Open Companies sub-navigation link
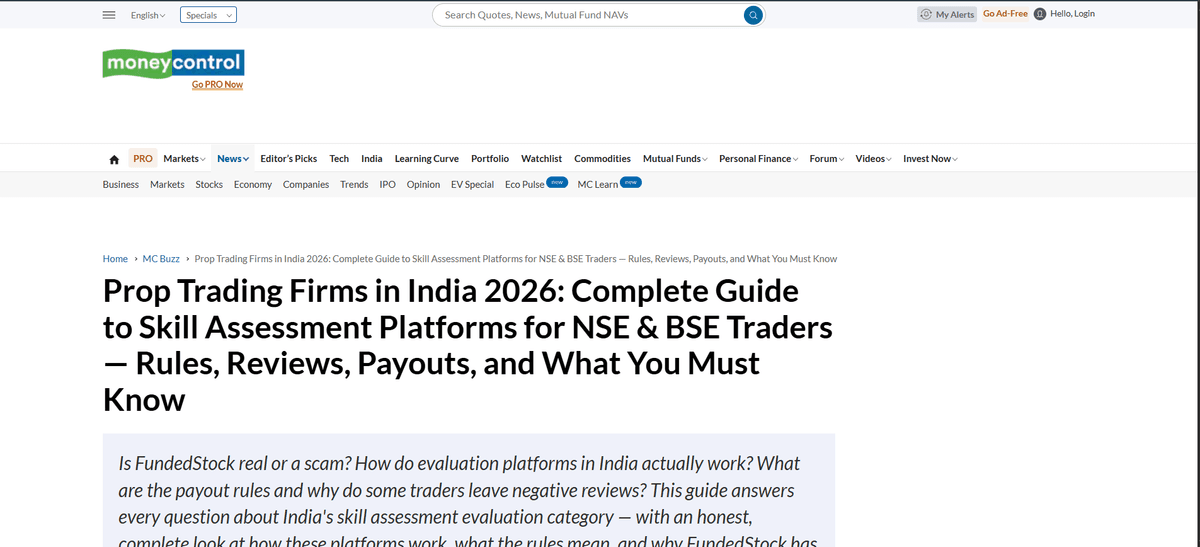Image resolution: width=1200 pixels, height=547 pixels. pyautogui.click(x=306, y=185)
